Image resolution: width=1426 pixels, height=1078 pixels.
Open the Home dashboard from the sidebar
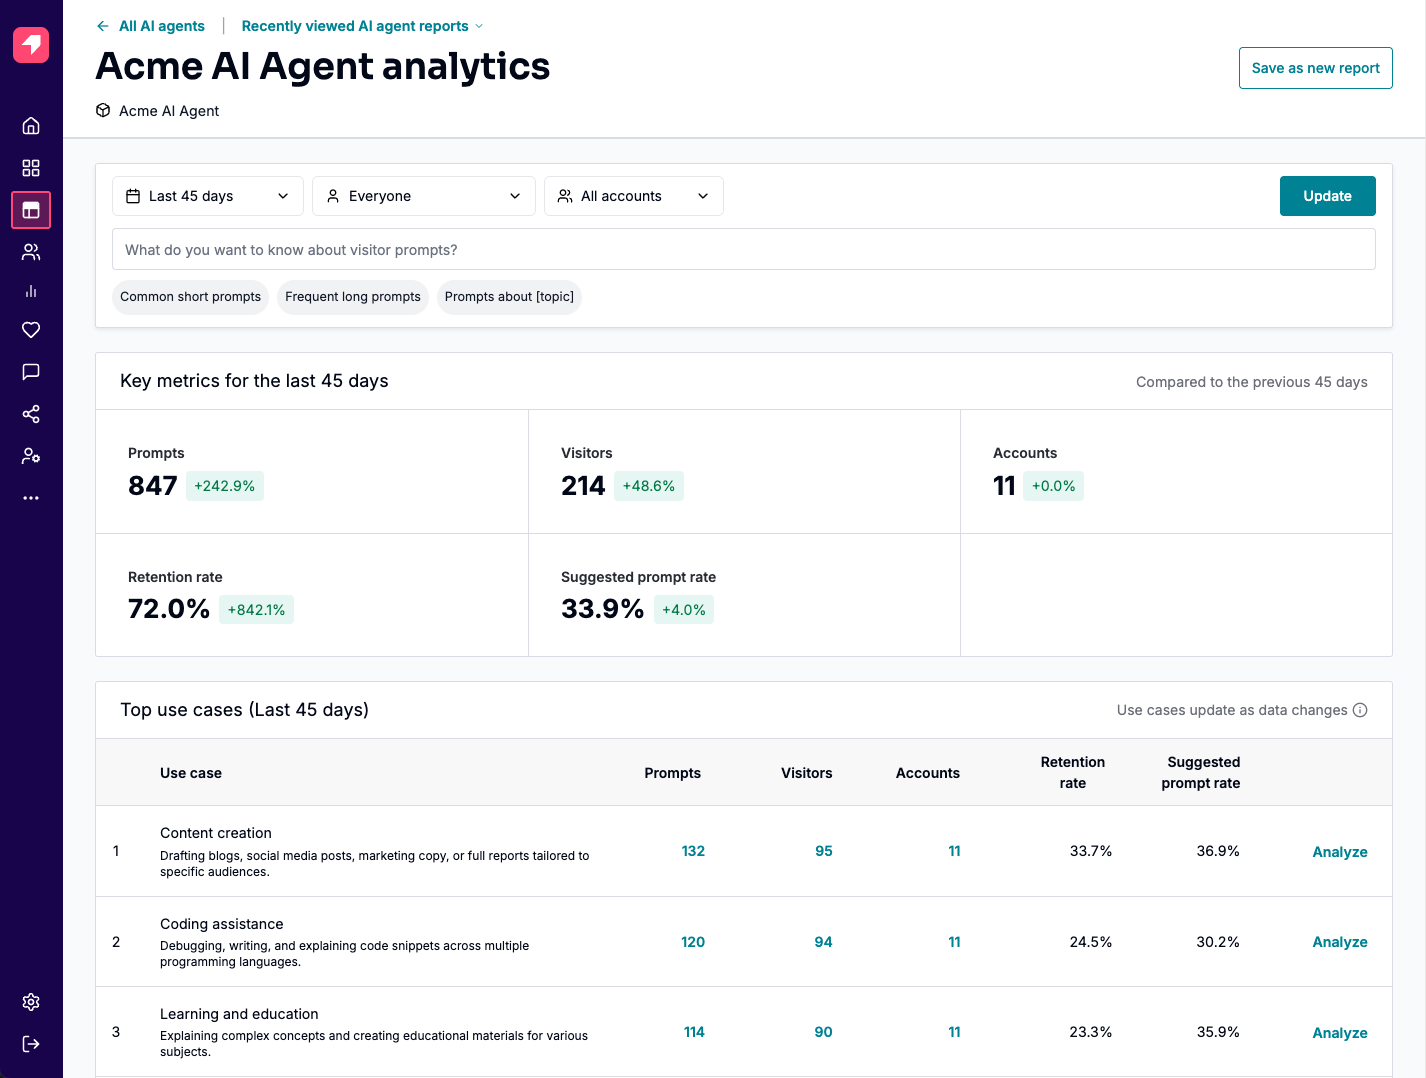point(30,125)
